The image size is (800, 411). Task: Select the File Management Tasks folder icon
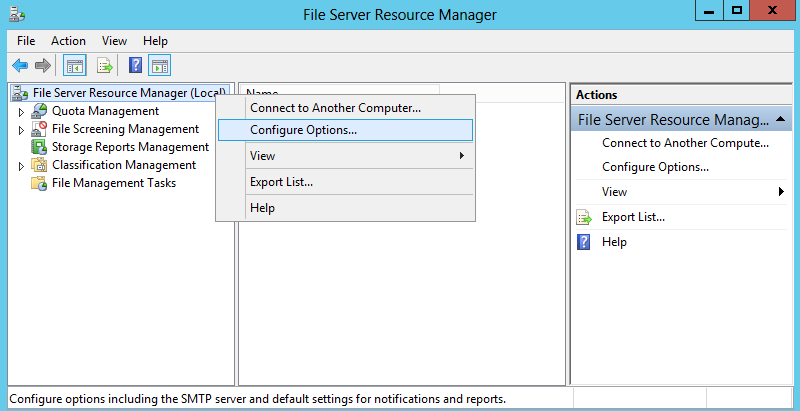[x=39, y=183]
